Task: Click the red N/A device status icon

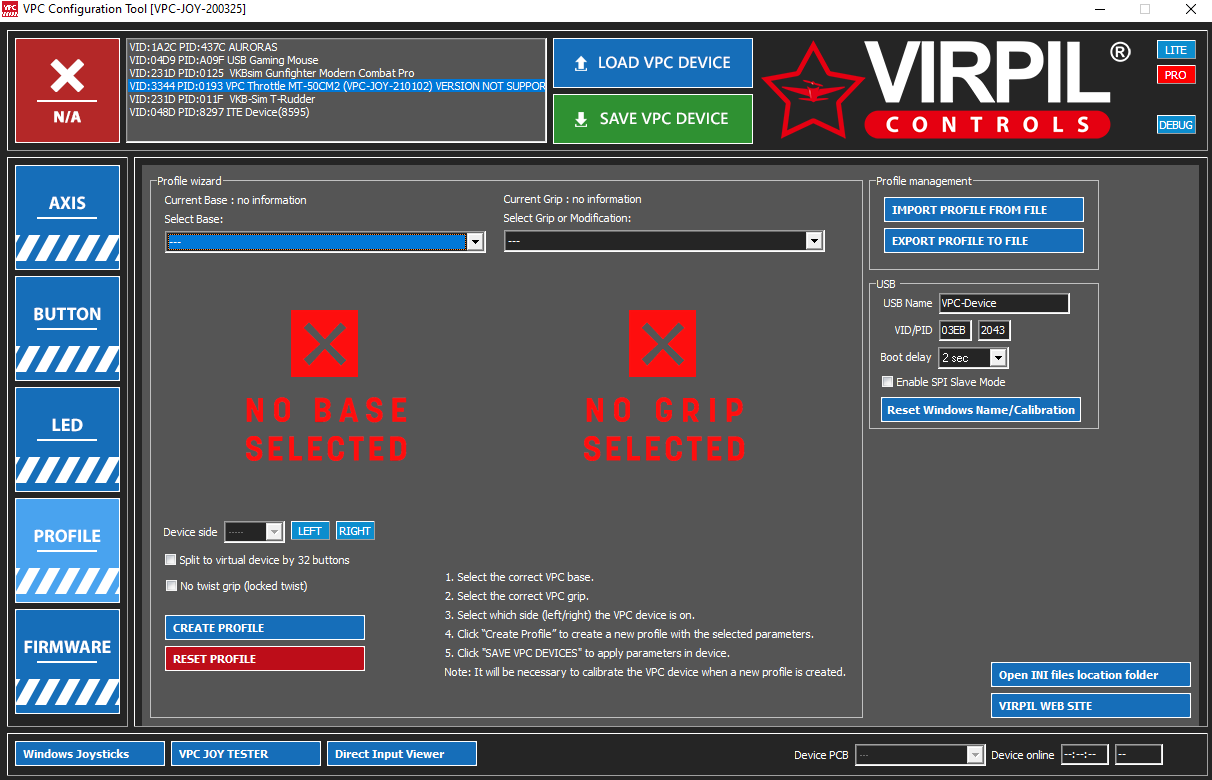Action: tap(67, 91)
